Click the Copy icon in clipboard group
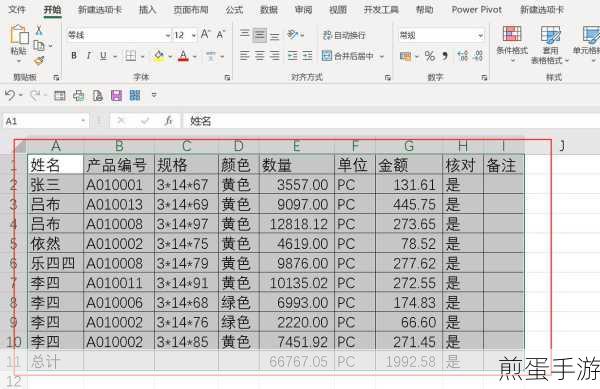 coord(39,46)
